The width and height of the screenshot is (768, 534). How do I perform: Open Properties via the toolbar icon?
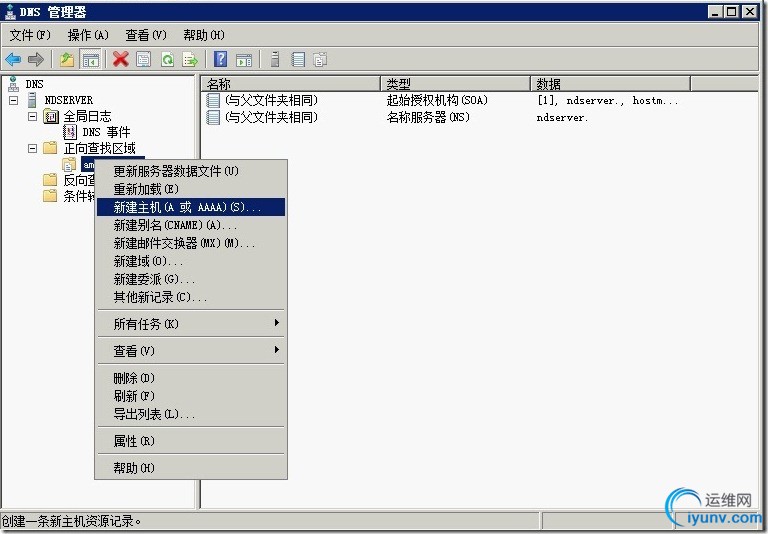pos(144,60)
